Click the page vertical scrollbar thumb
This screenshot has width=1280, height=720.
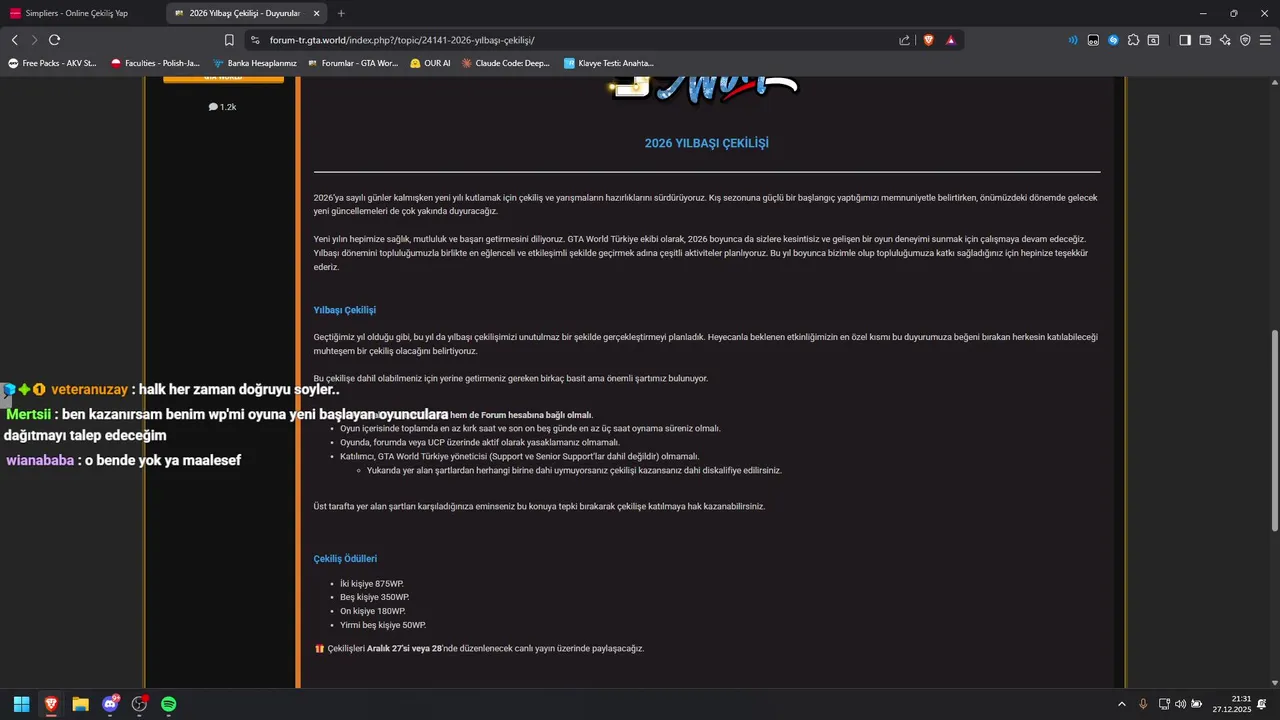coord(1274,430)
